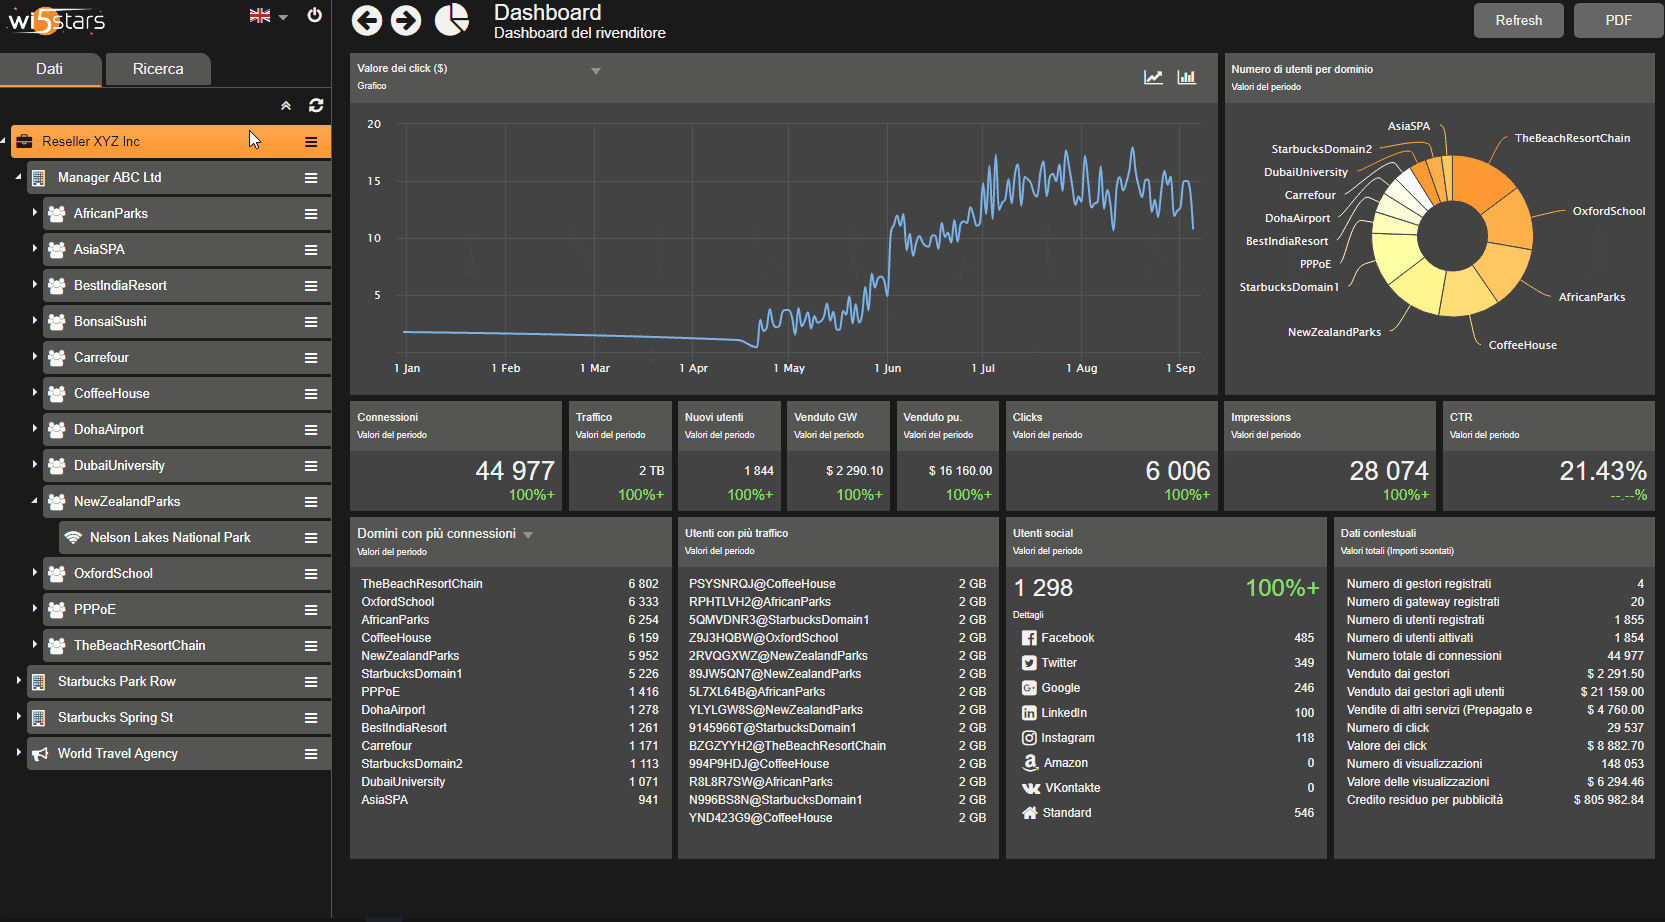Go forward with the right arrow icon
Image resolution: width=1665 pixels, height=922 pixels.
pyautogui.click(x=406, y=20)
